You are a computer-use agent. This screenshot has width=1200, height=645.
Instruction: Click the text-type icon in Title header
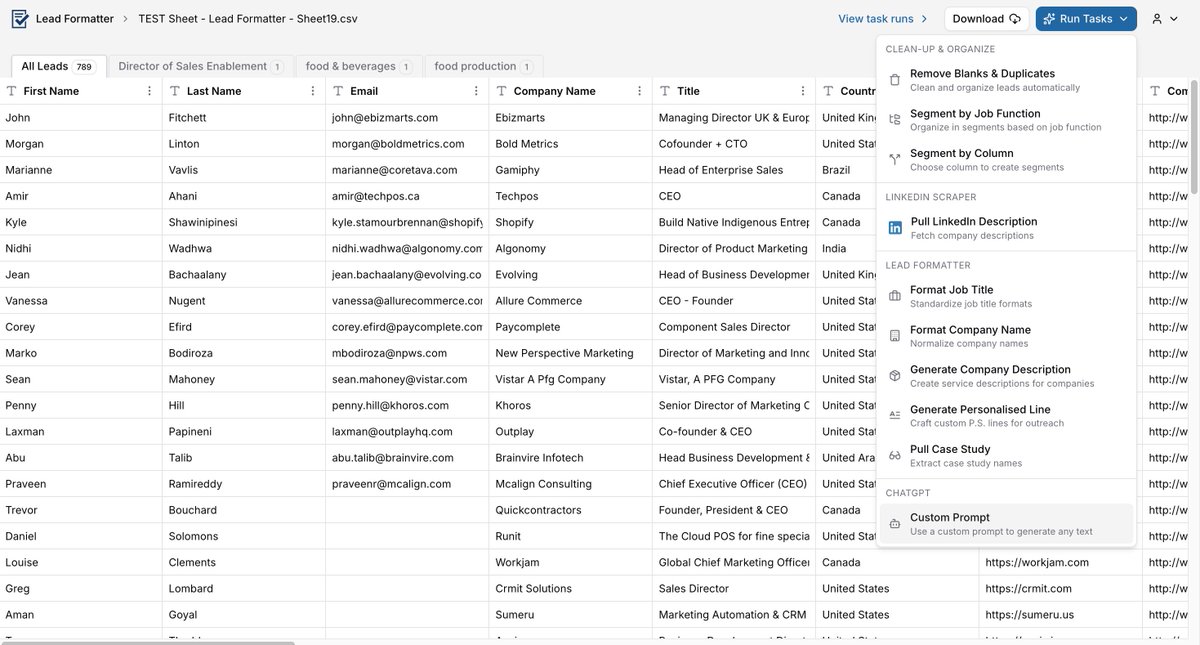(x=665, y=91)
